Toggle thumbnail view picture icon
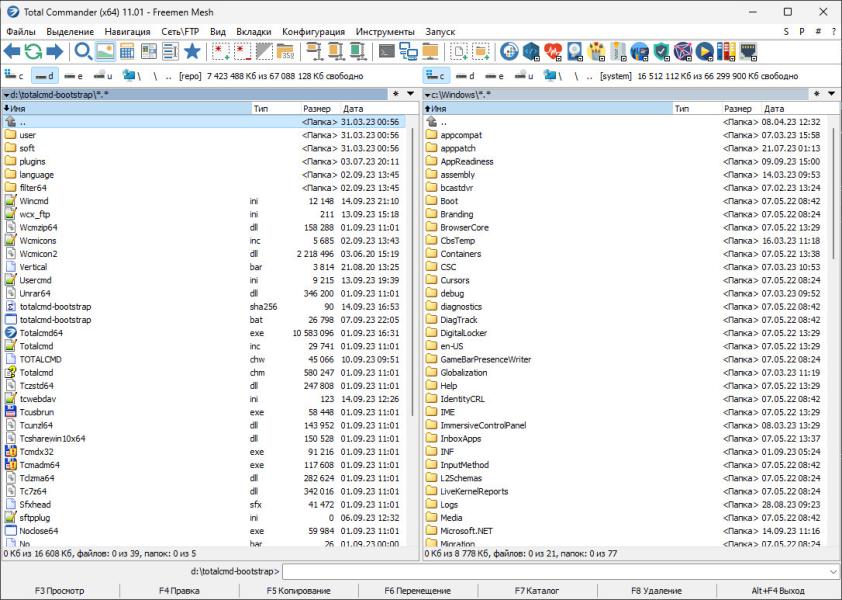Viewport: 842px width, 600px height. [x=105, y=52]
